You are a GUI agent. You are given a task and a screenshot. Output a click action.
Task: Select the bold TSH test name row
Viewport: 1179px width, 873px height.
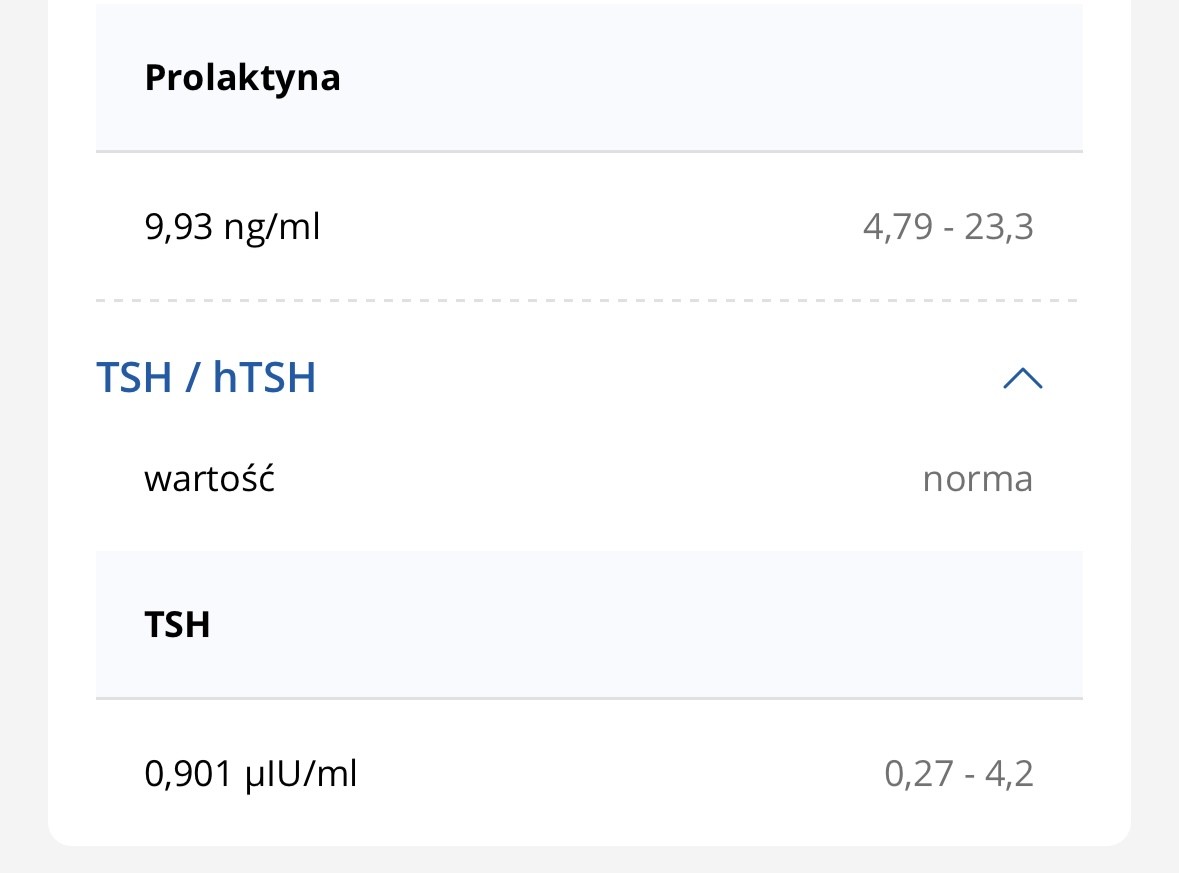(177, 625)
